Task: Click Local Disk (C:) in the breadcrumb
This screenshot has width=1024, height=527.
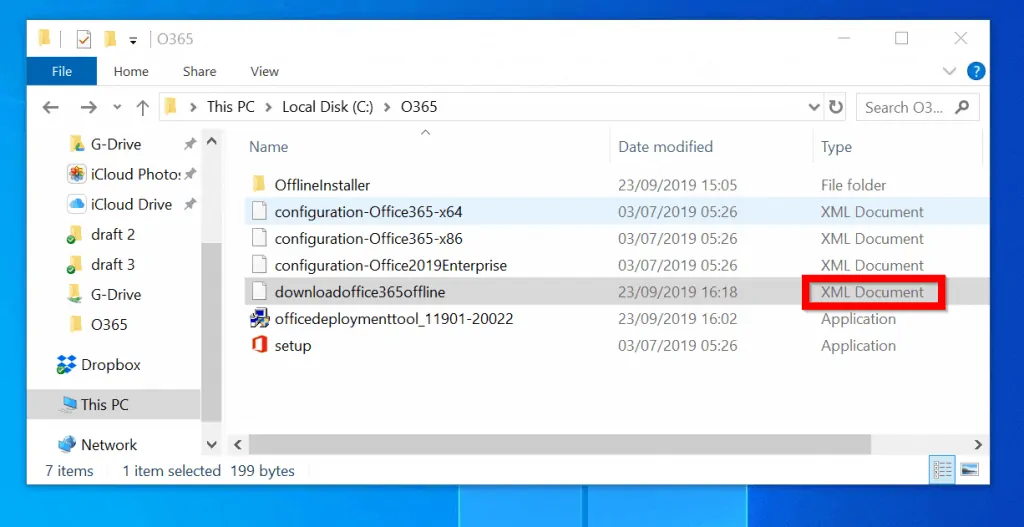Action: [327, 107]
